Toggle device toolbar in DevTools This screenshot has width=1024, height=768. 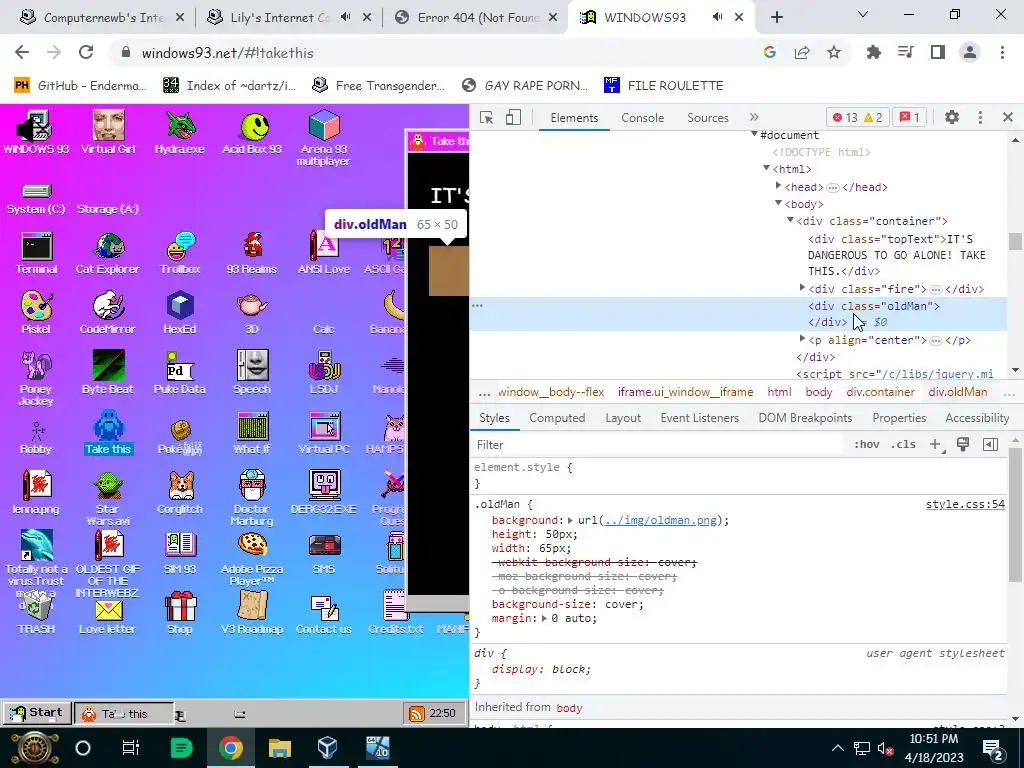[x=513, y=118]
